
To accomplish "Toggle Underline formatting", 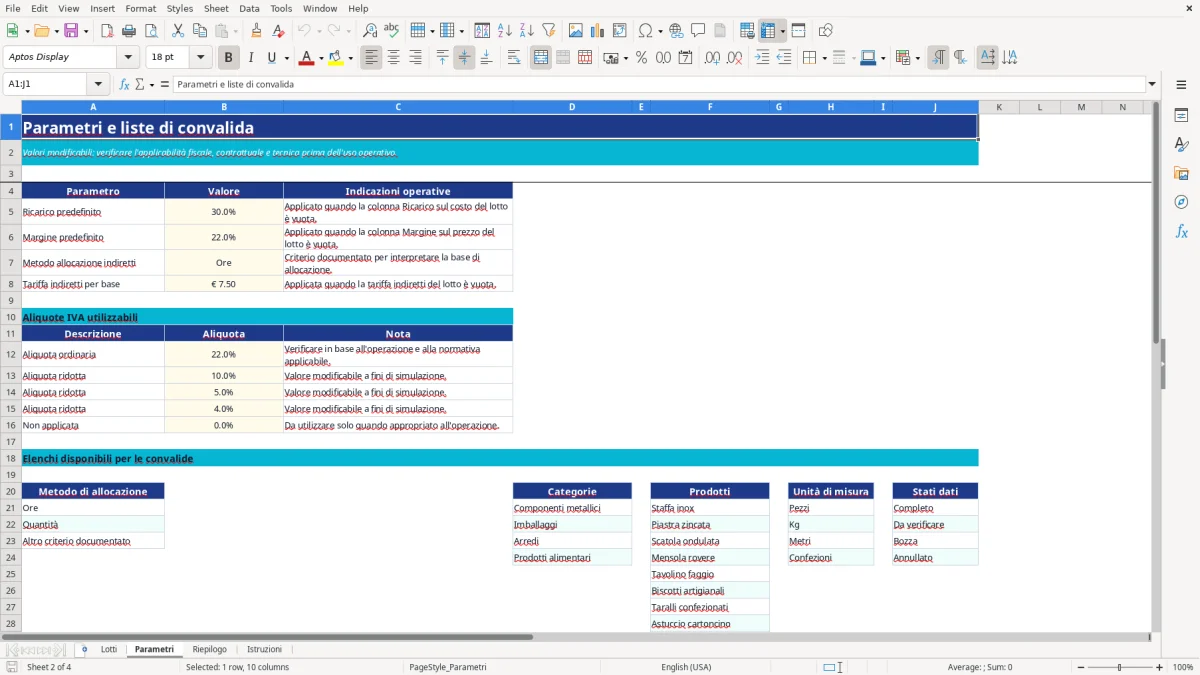I will tap(271, 58).
